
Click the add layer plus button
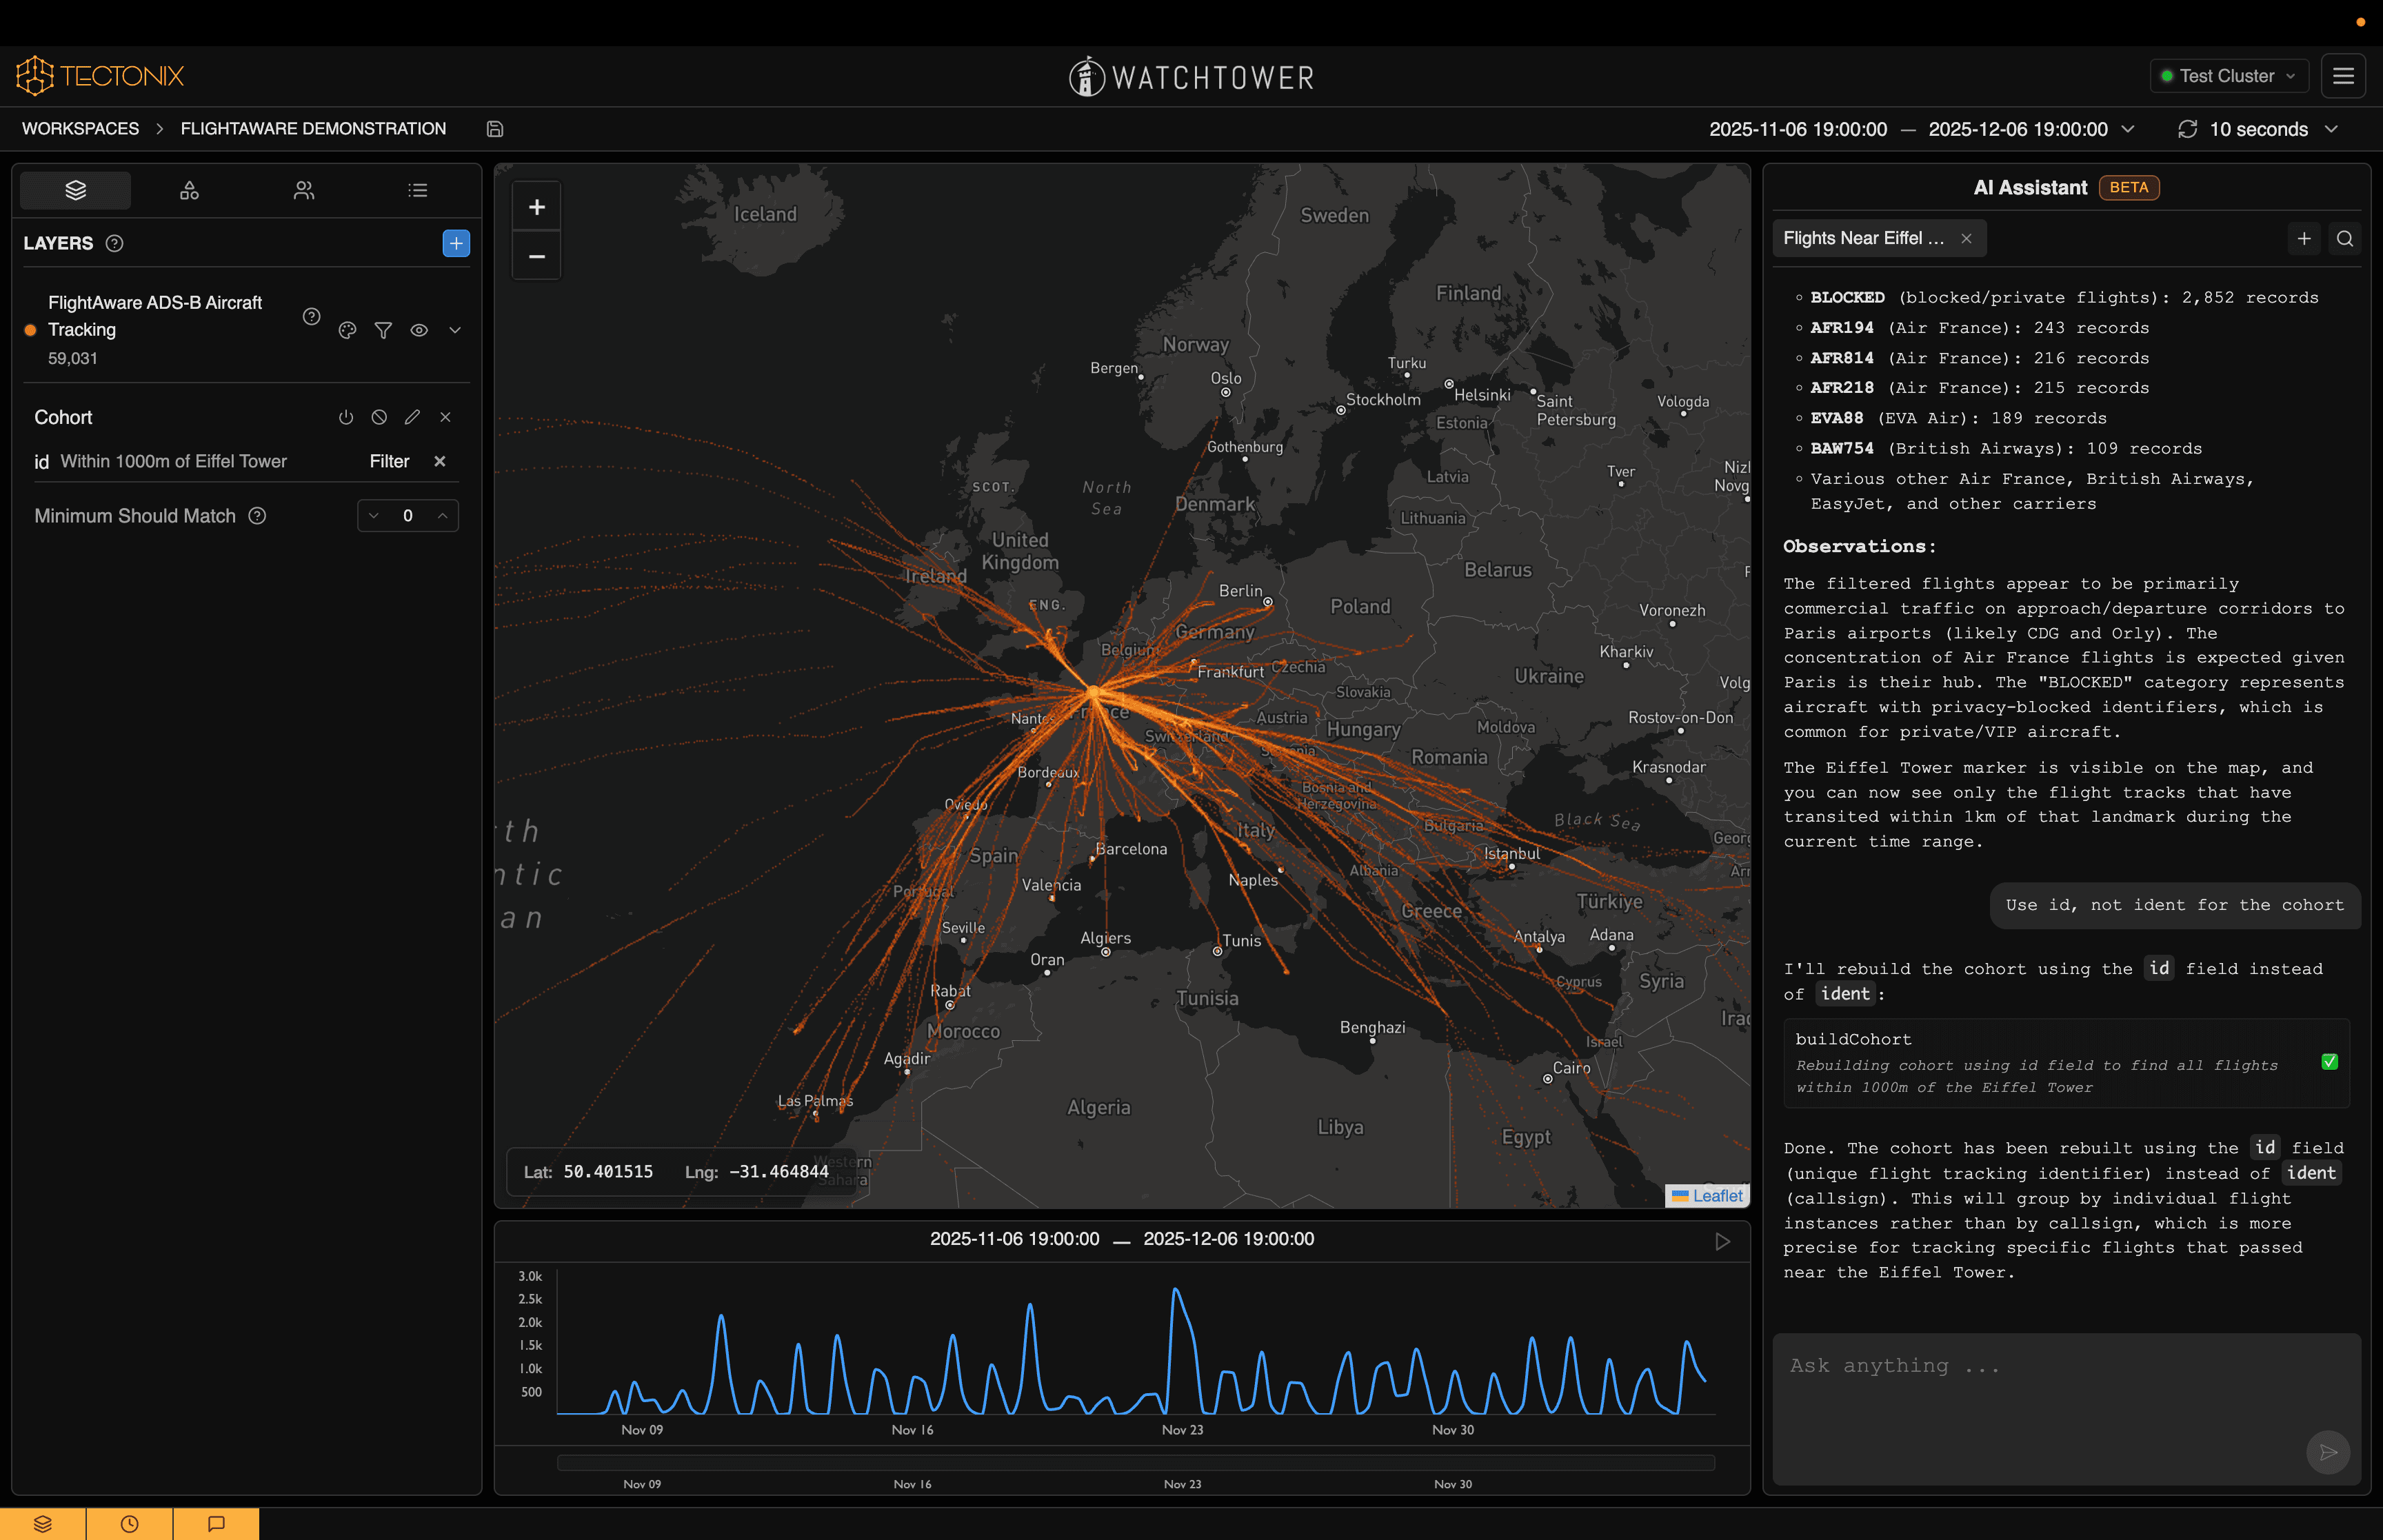[456, 243]
